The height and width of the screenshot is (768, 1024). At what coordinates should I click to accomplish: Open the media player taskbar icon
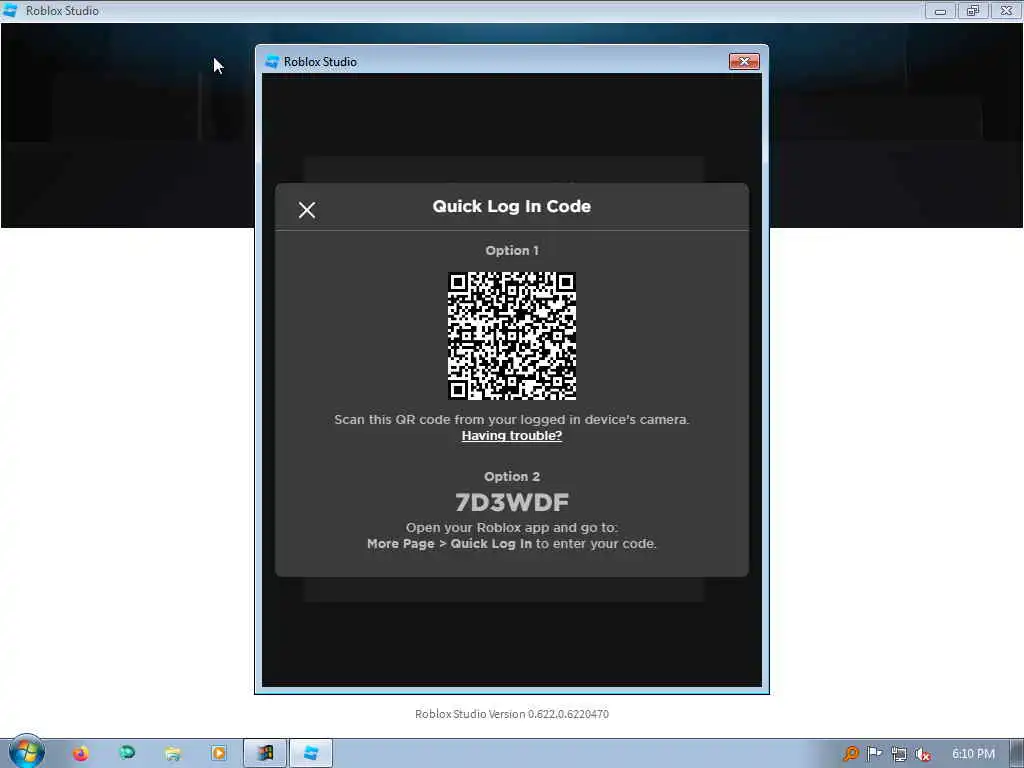click(x=219, y=754)
